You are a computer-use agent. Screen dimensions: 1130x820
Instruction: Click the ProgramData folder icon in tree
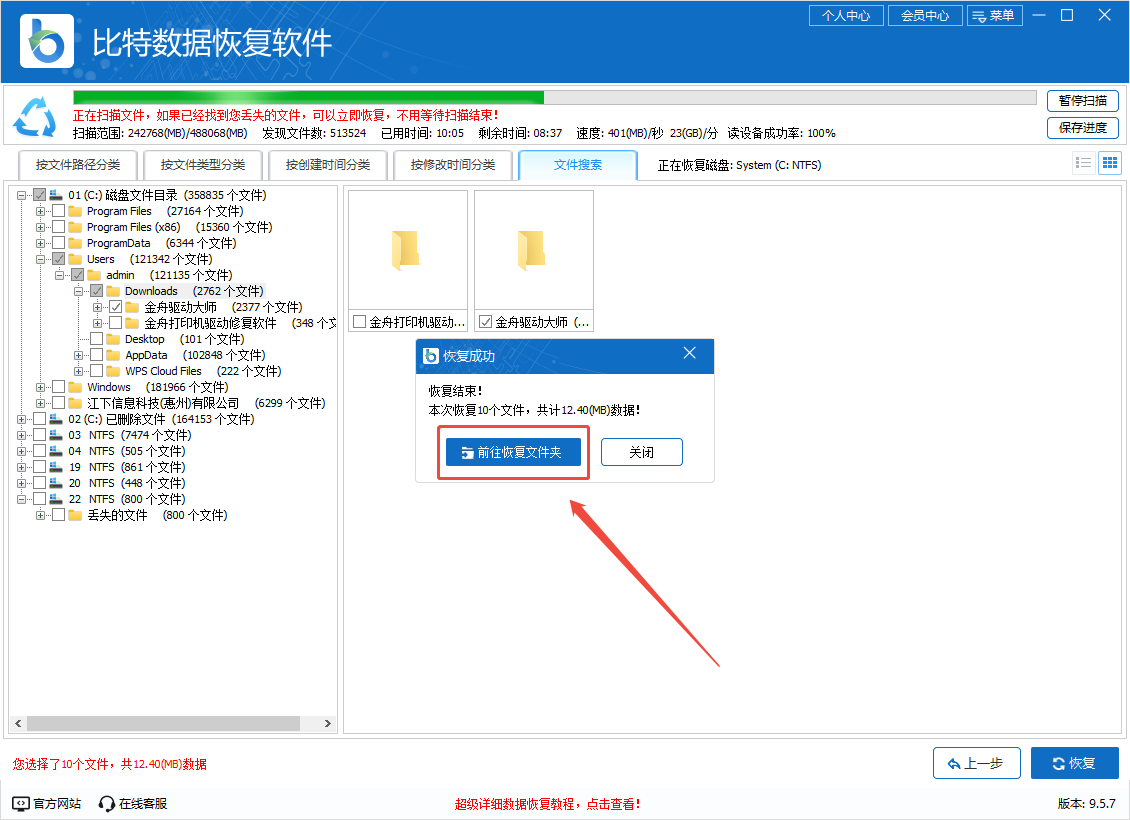click(x=75, y=243)
